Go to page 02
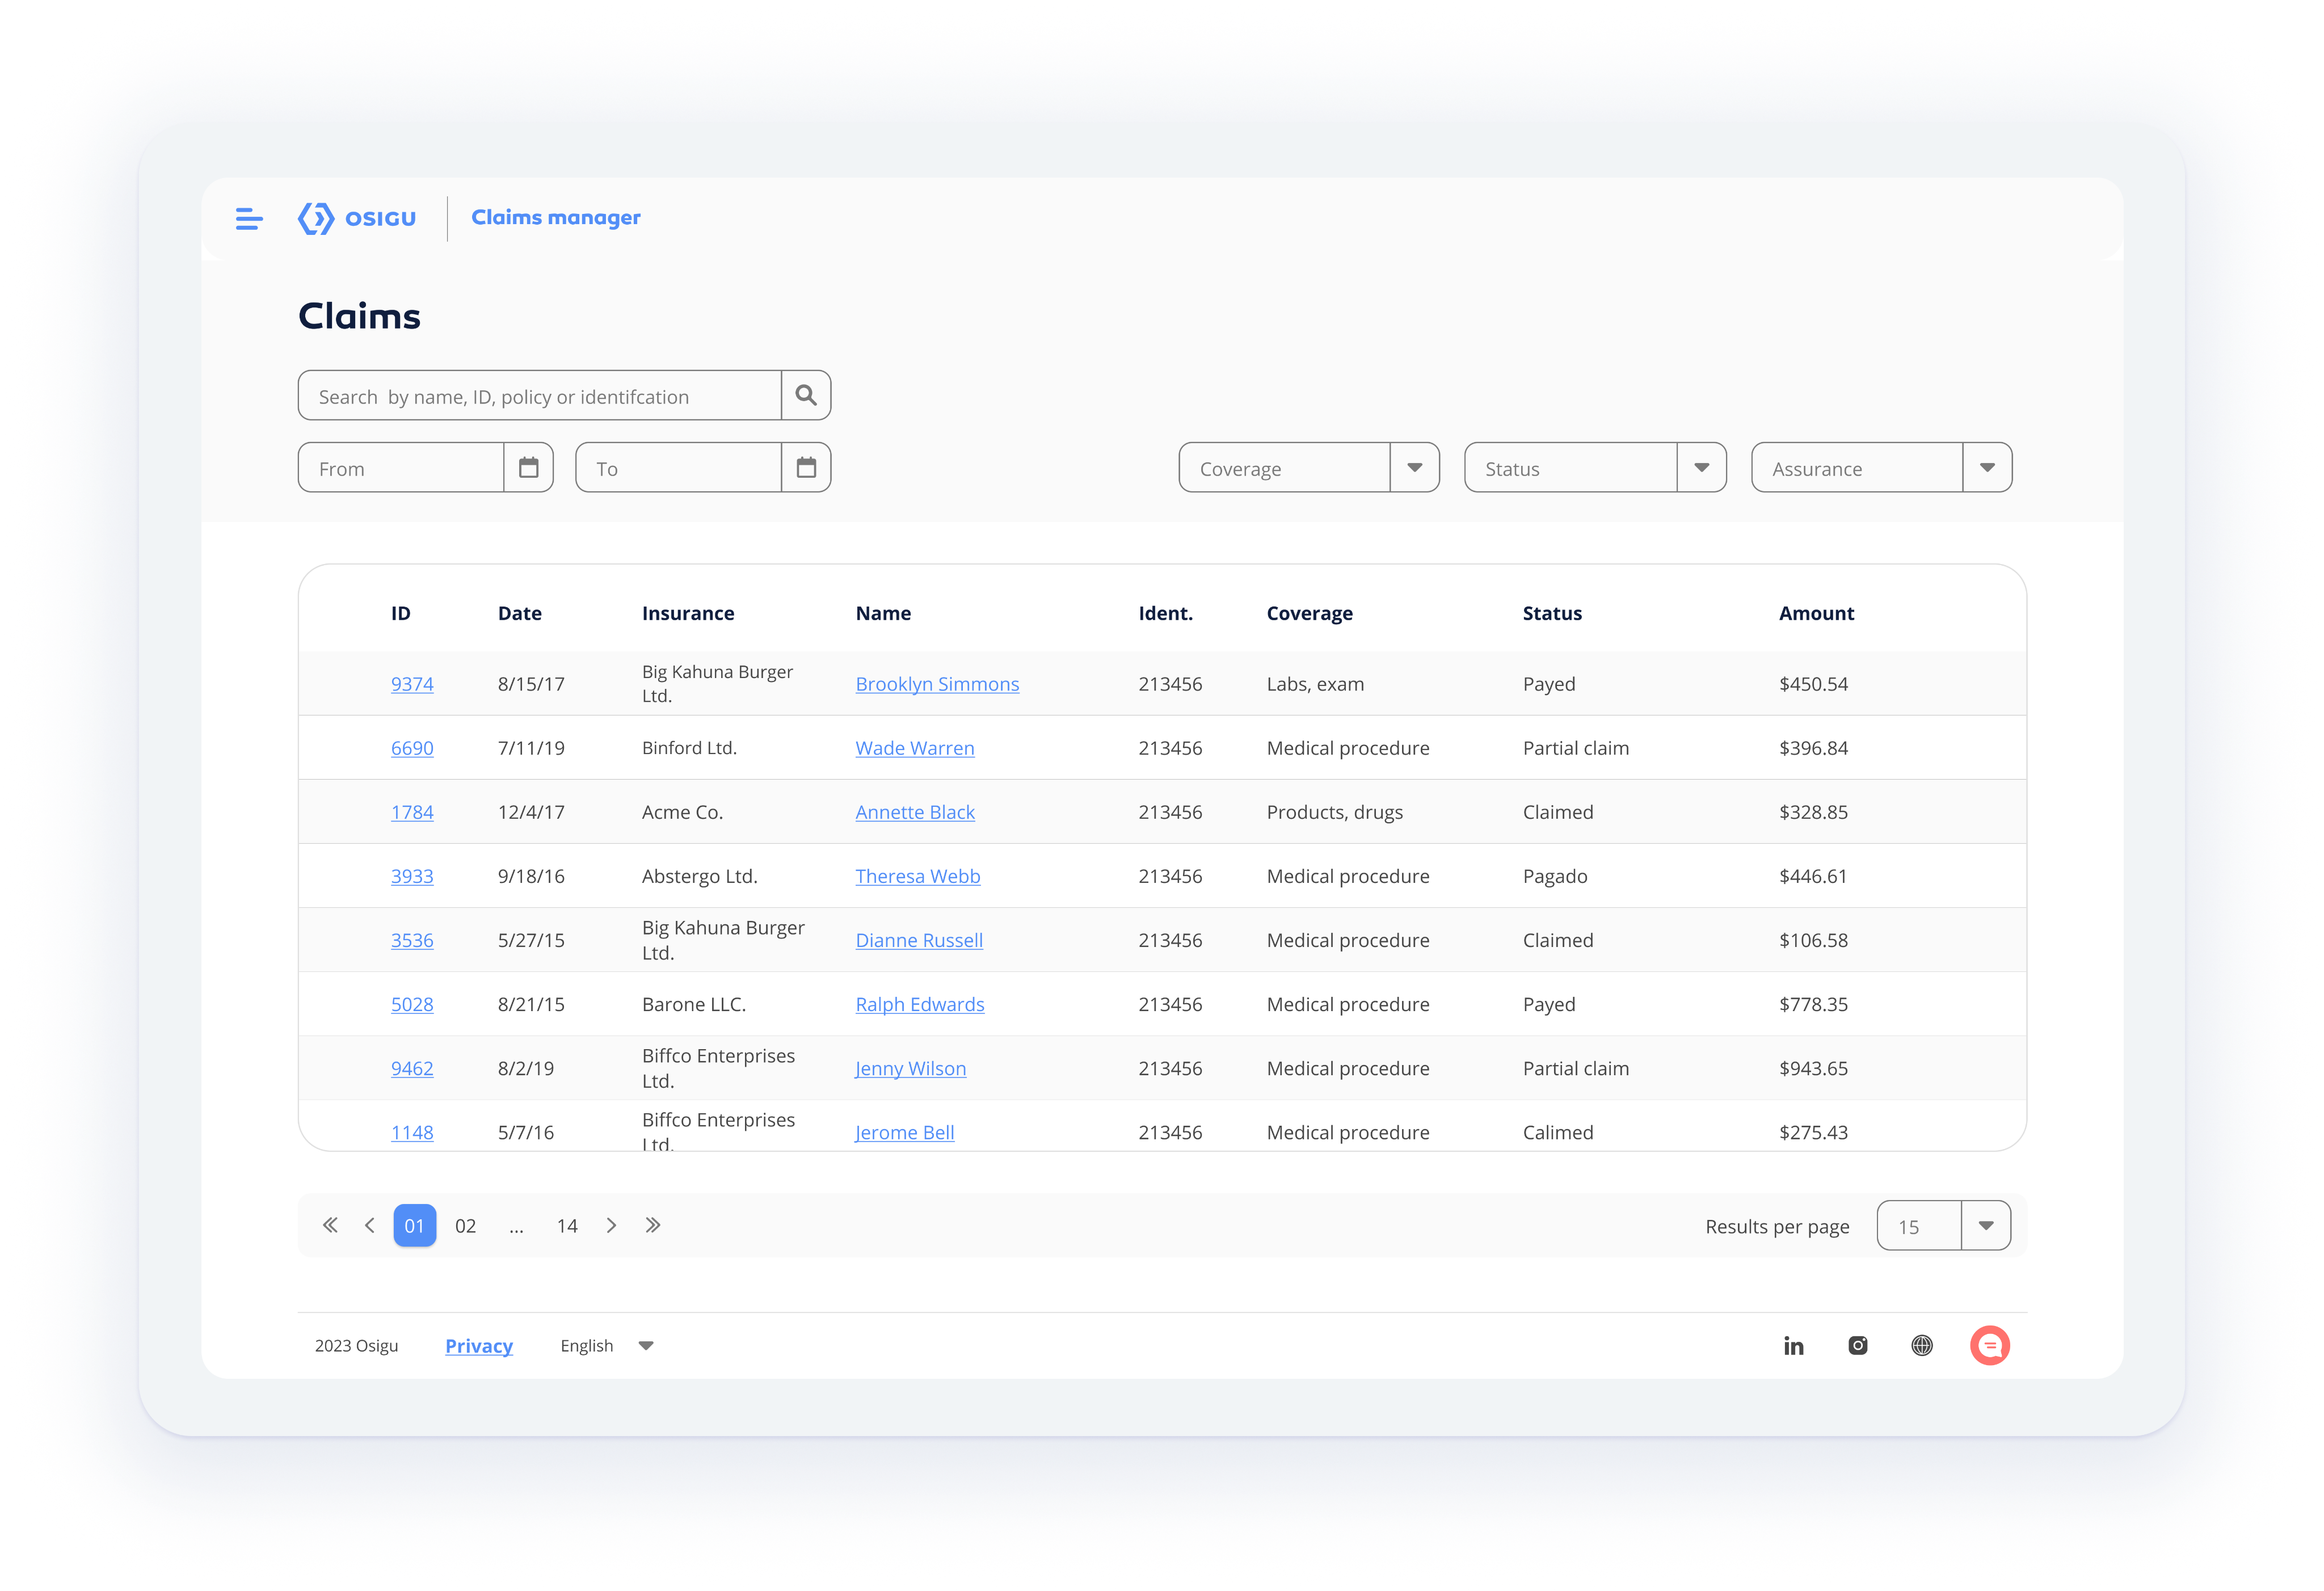Screen dimensions: 2324x1591 [465, 1226]
